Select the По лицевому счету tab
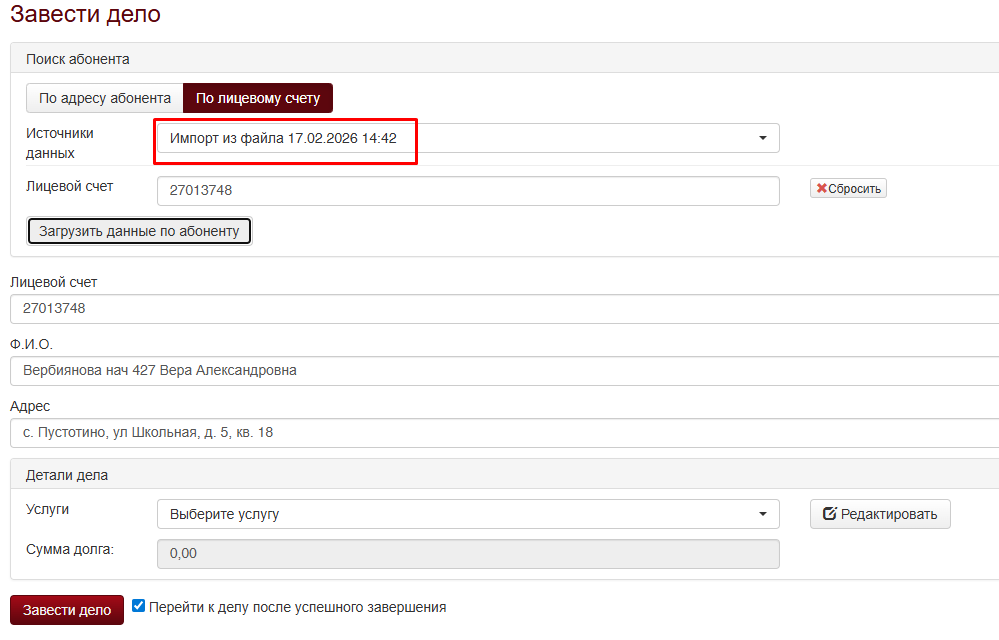The image size is (999, 640). pyautogui.click(x=258, y=98)
